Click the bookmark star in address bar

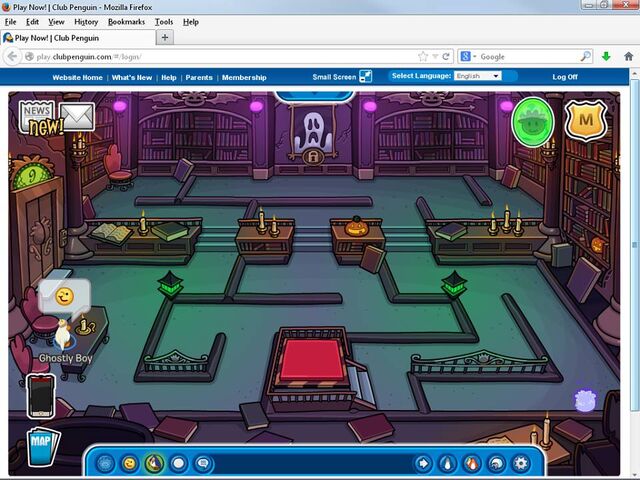pyautogui.click(x=423, y=56)
